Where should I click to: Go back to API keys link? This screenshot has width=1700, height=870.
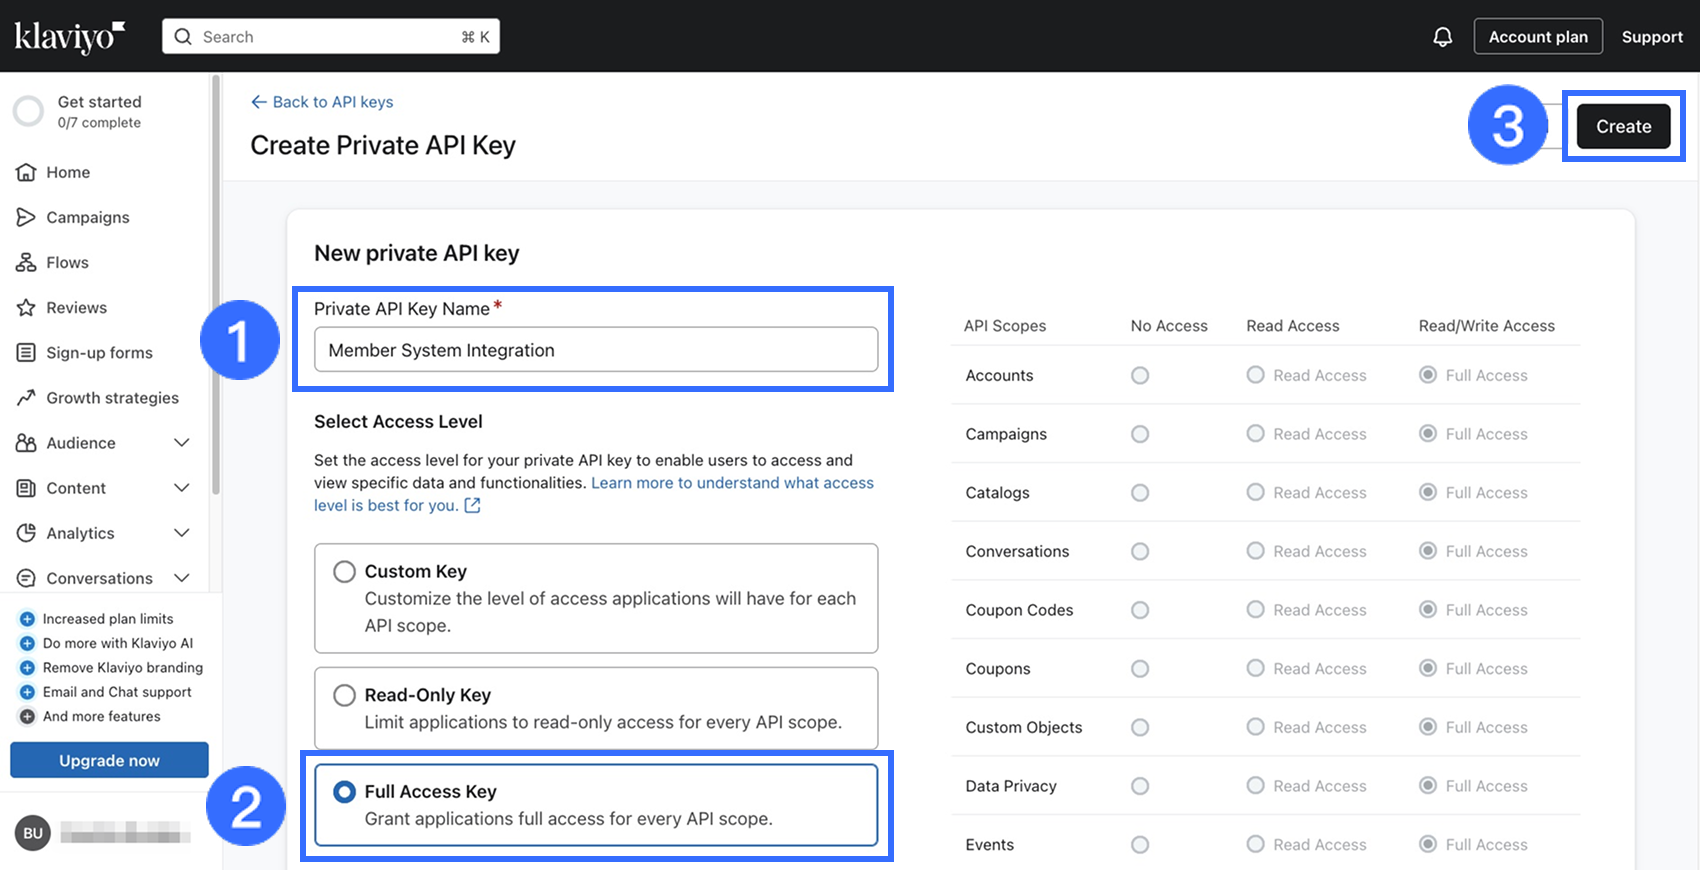[322, 102]
